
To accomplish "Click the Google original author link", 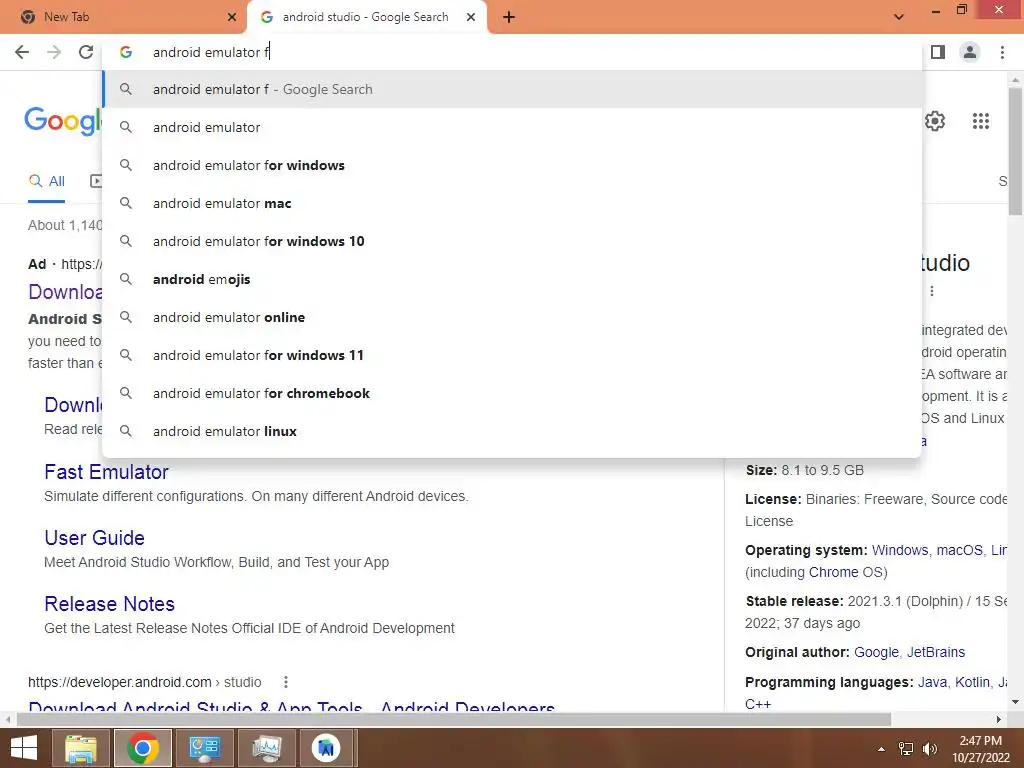I will pyautogui.click(x=876, y=652).
